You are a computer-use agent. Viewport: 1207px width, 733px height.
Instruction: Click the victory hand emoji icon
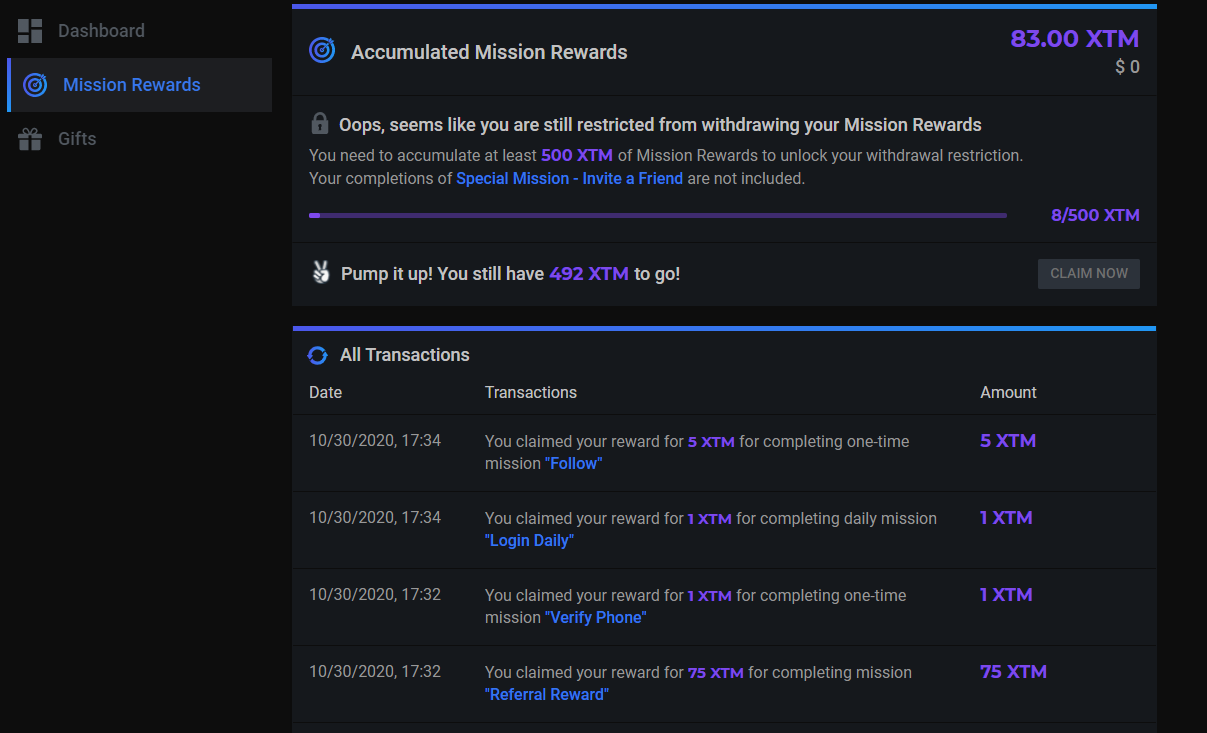321,272
